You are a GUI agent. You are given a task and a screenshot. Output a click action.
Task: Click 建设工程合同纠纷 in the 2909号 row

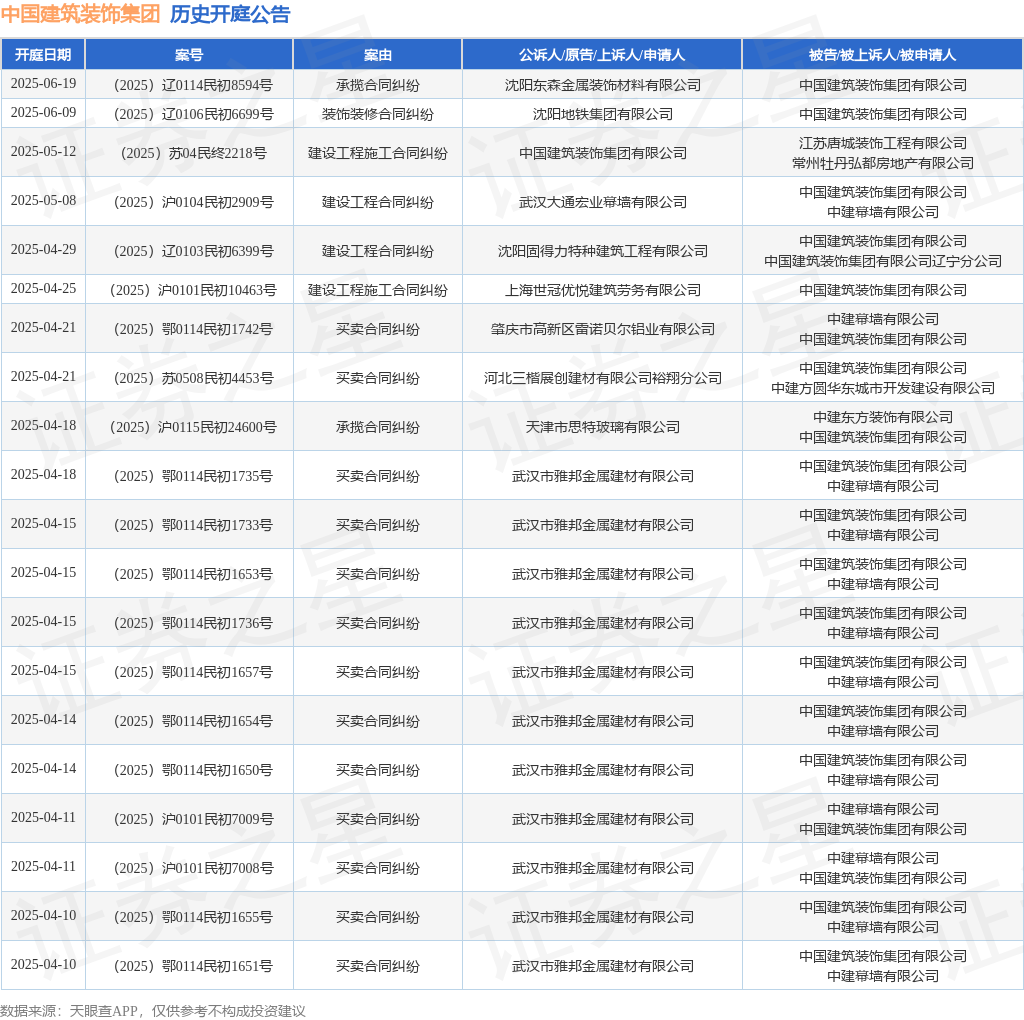pyautogui.click(x=377, y=202)
